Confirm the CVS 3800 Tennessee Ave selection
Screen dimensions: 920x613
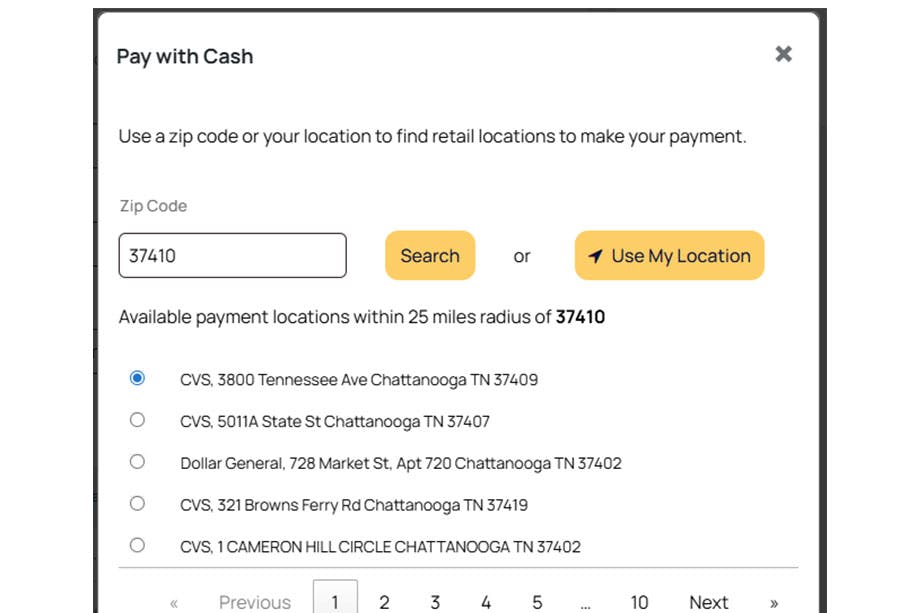[x=137, y=379]
